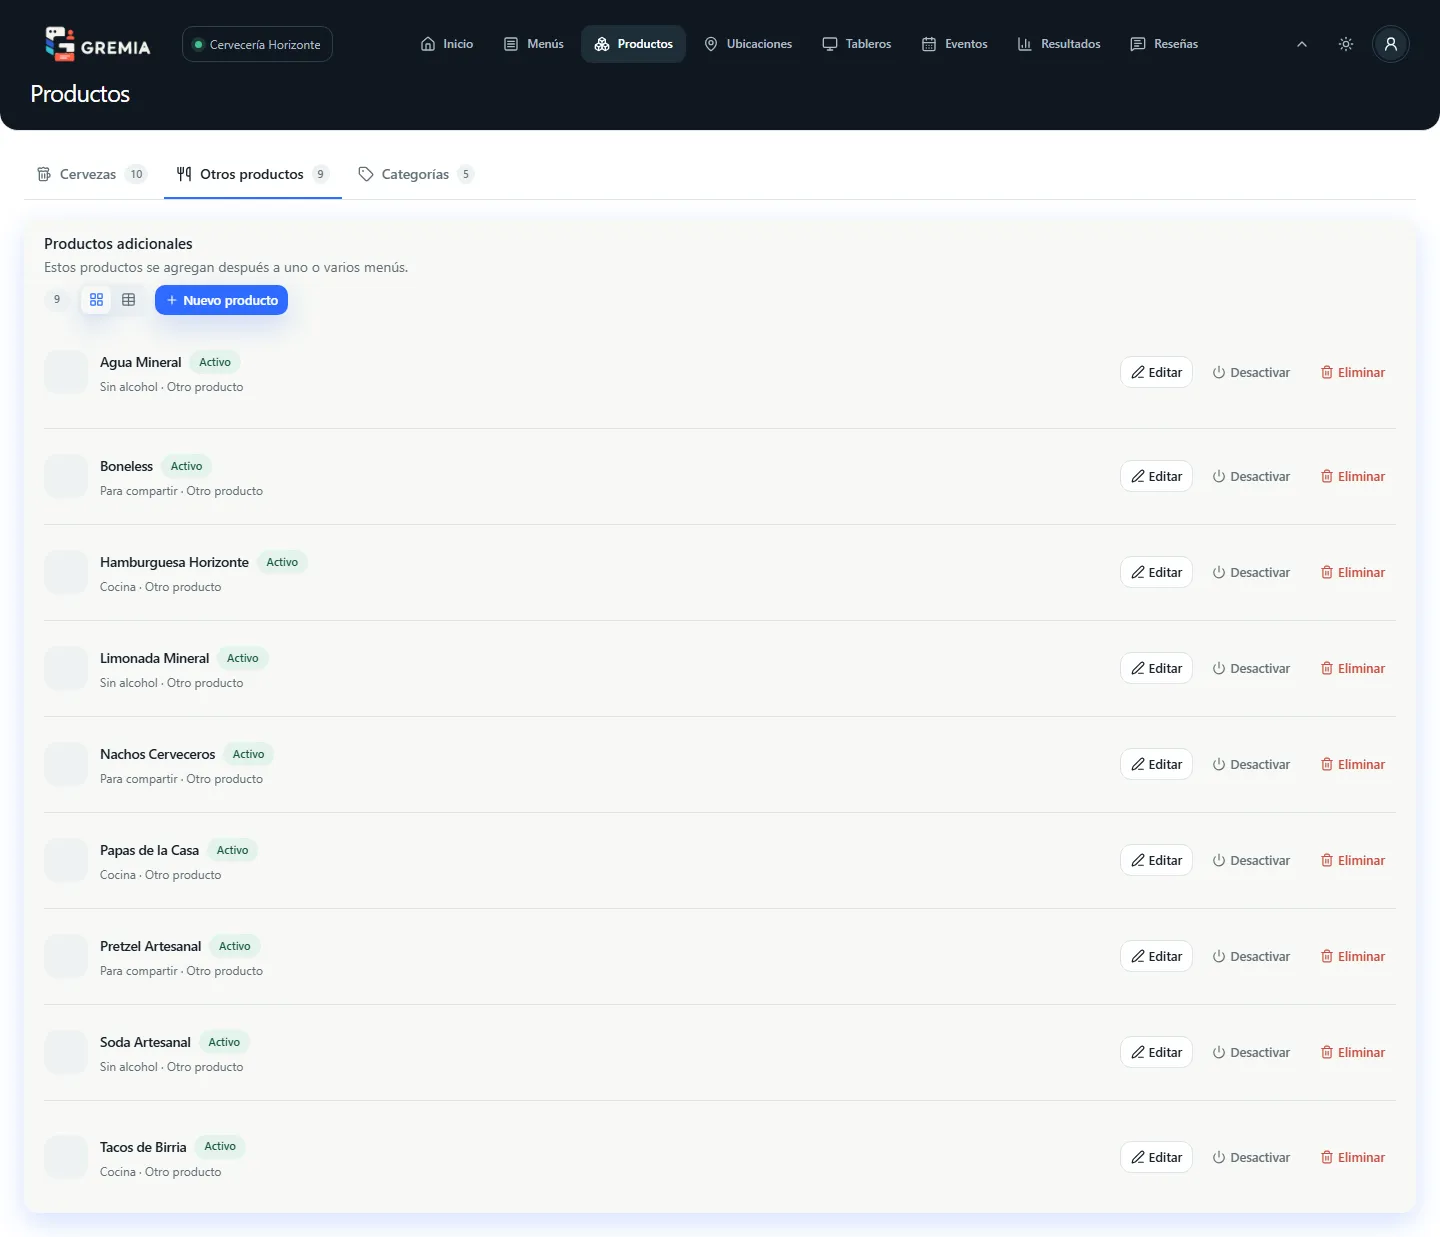
Task: Deactivate Tacos de Birria
Action: [1251, 1157]
